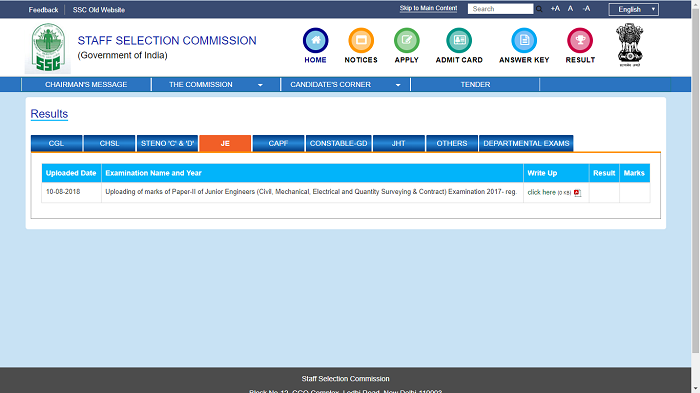Open the Tender menu item

[x=475, y=84]
